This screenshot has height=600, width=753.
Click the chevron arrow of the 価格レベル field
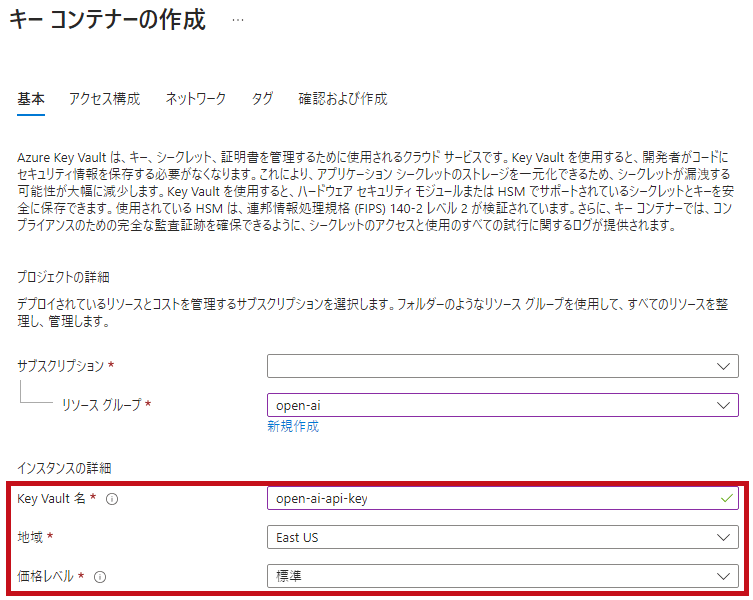click(x=723, y=576)
